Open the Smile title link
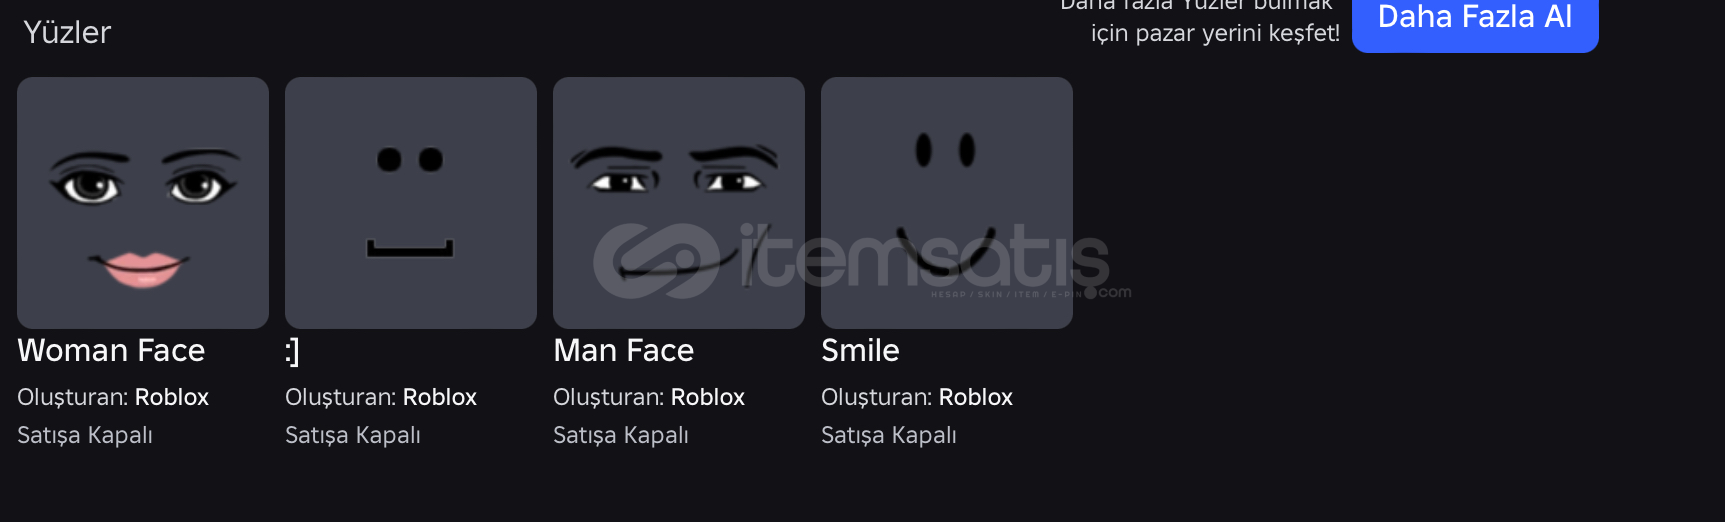 (860, 351)
